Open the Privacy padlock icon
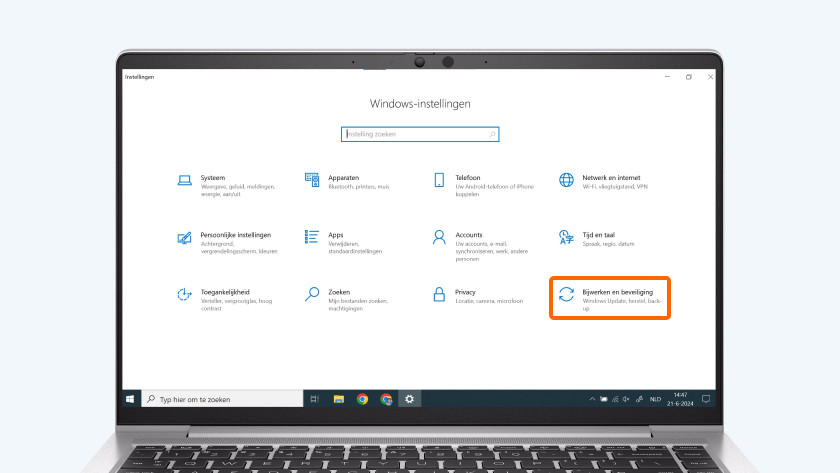This screenshot has height=473, width=840. tap(439, 294)
